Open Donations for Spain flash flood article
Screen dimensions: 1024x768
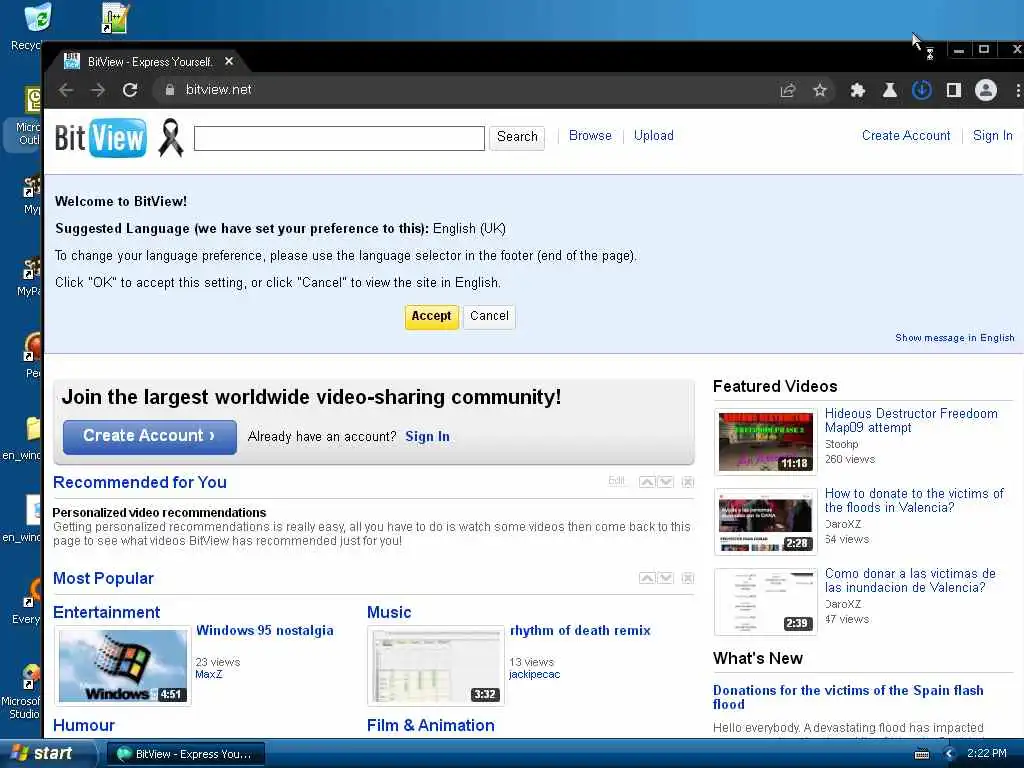[x=848, y=697]
